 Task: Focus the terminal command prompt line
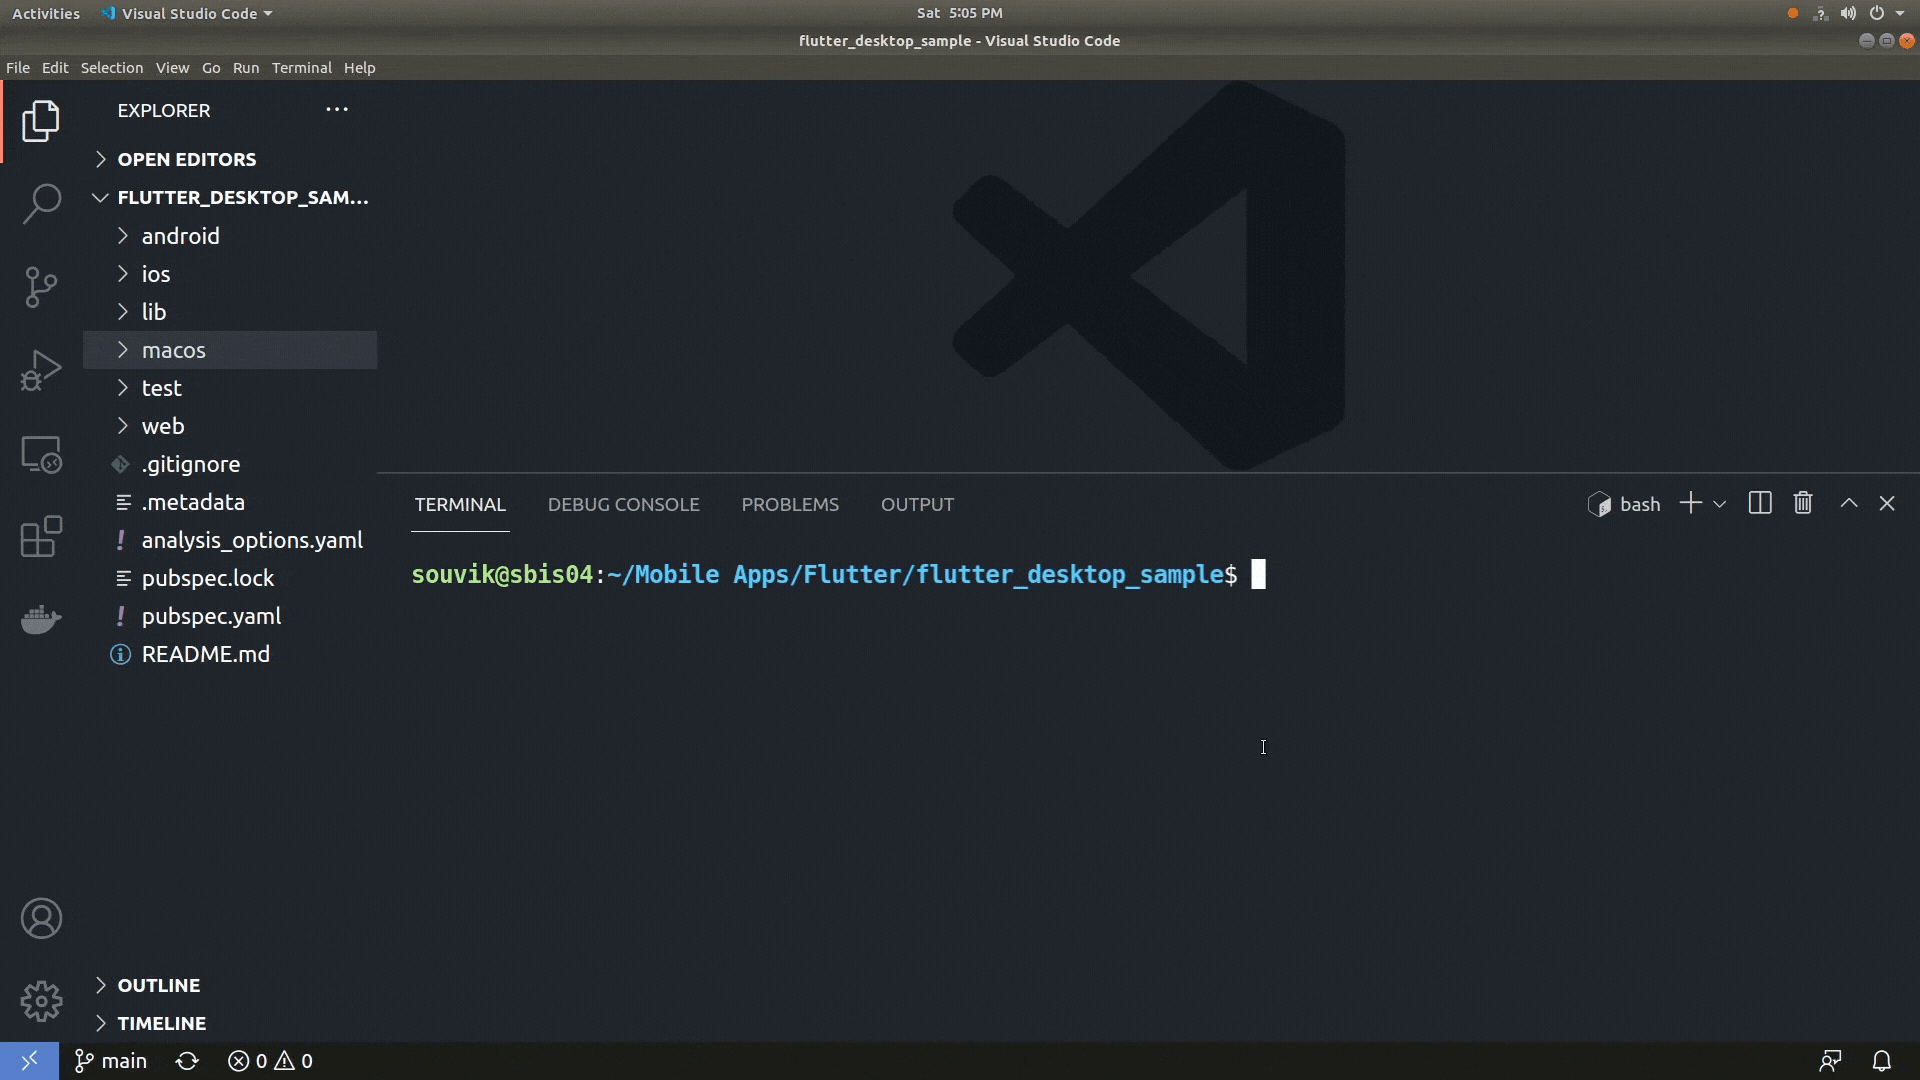(x=838, y=575)
